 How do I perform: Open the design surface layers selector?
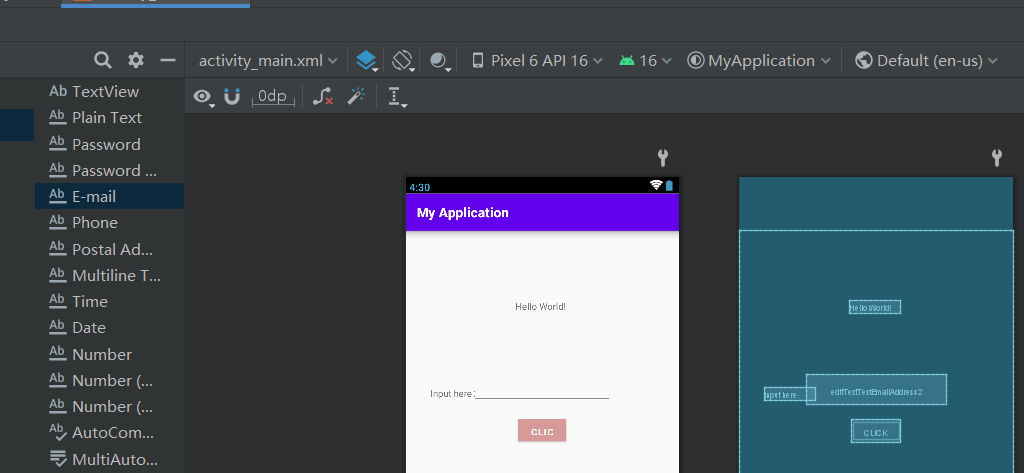click(367, 61)
